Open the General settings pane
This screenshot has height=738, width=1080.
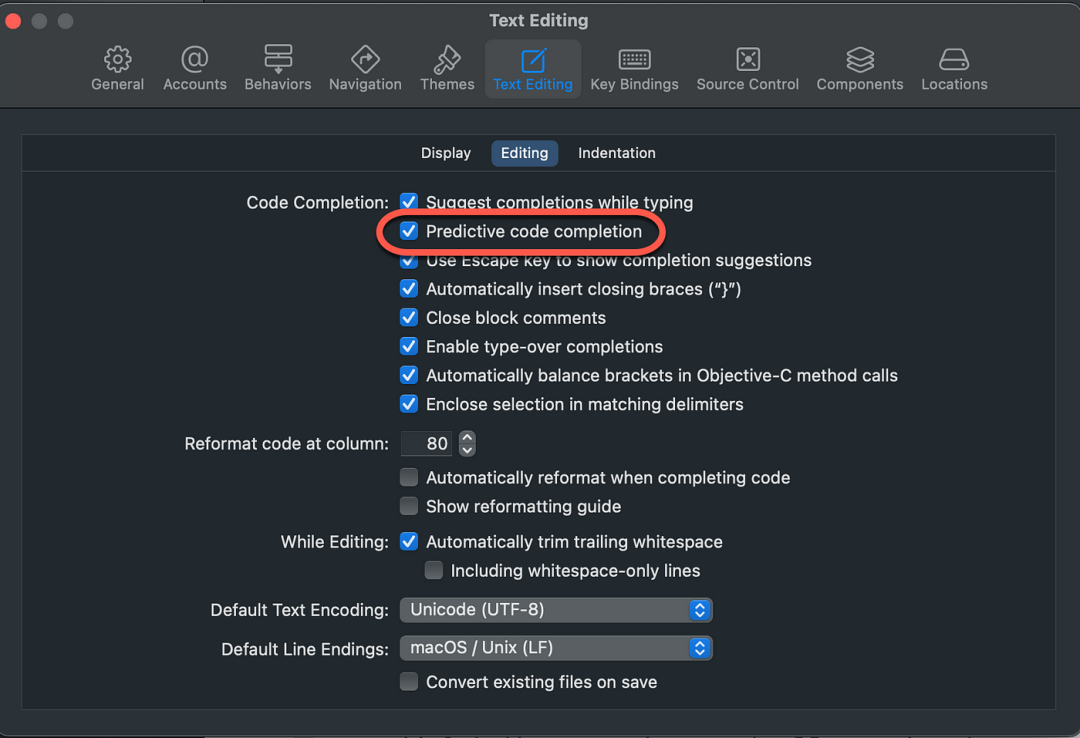[117, 67]
